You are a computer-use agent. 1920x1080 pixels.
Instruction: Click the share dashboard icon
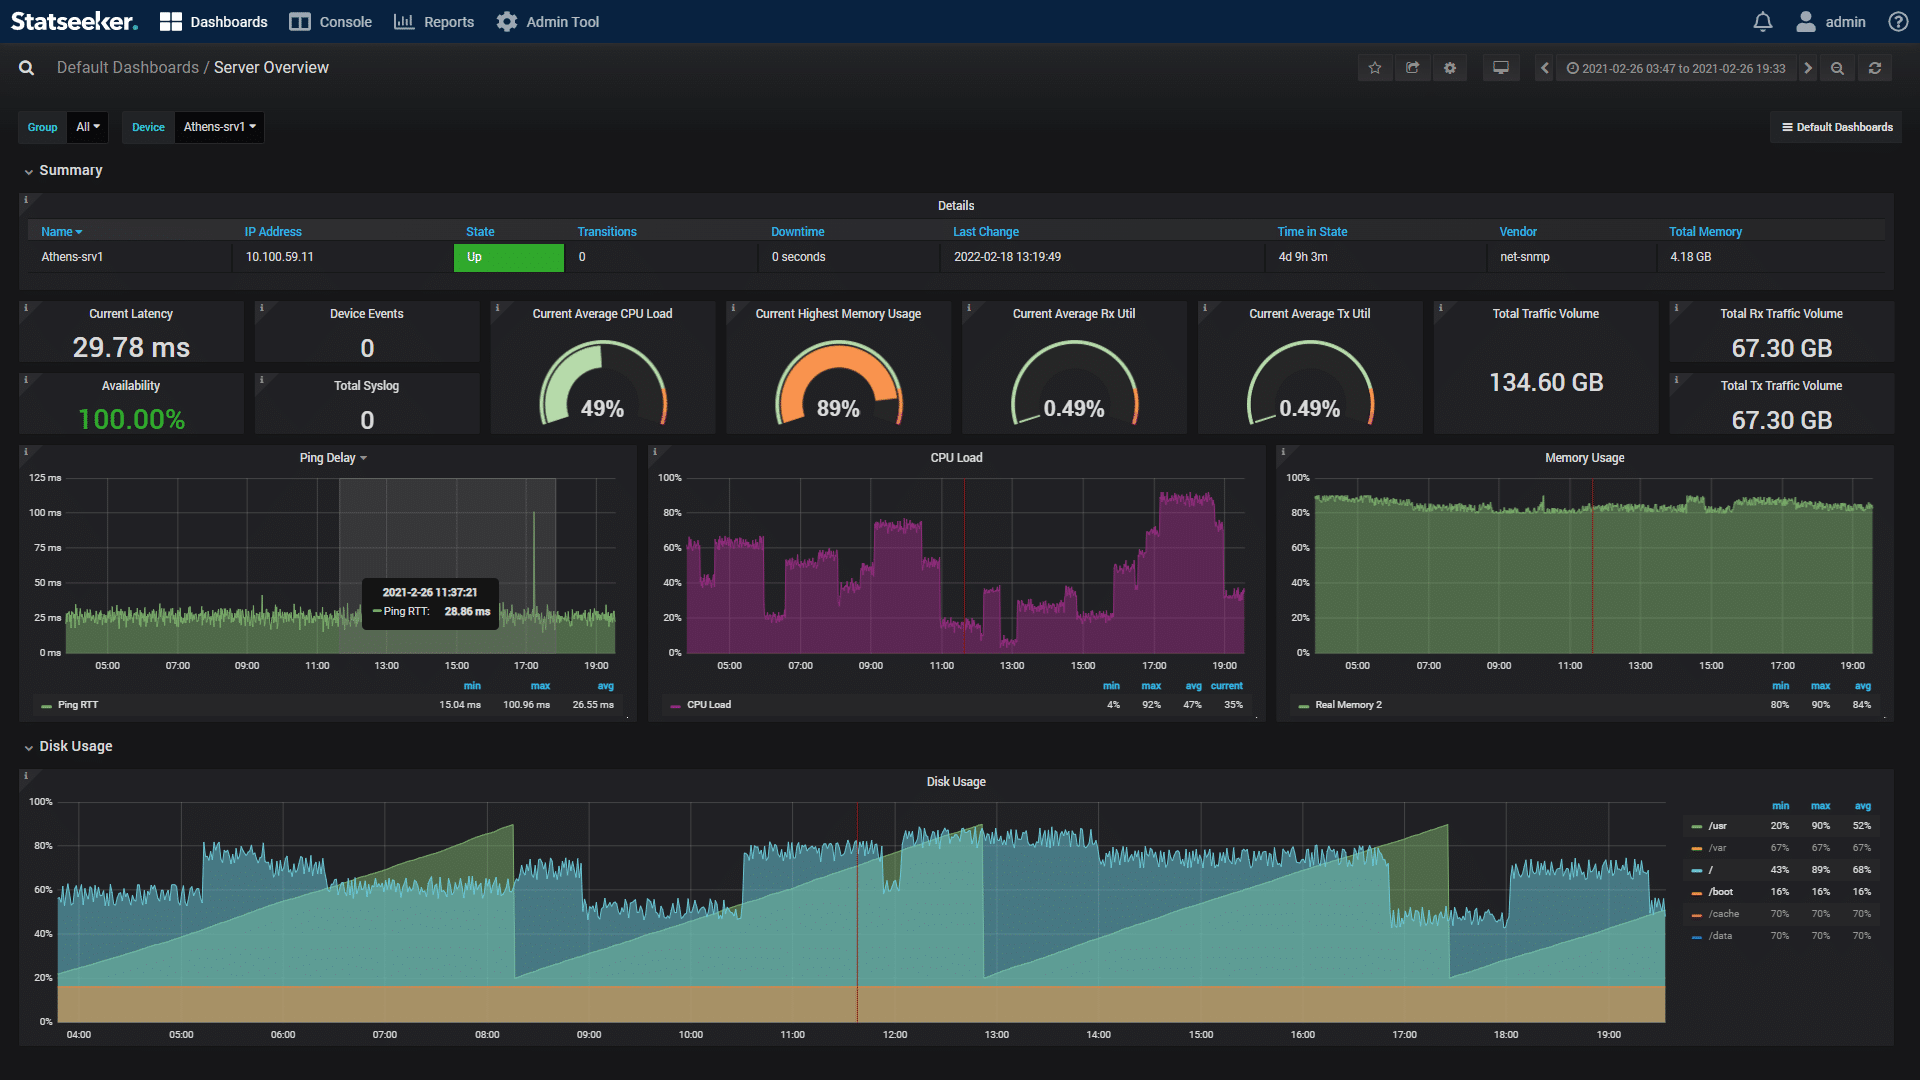click(1412, 68)
